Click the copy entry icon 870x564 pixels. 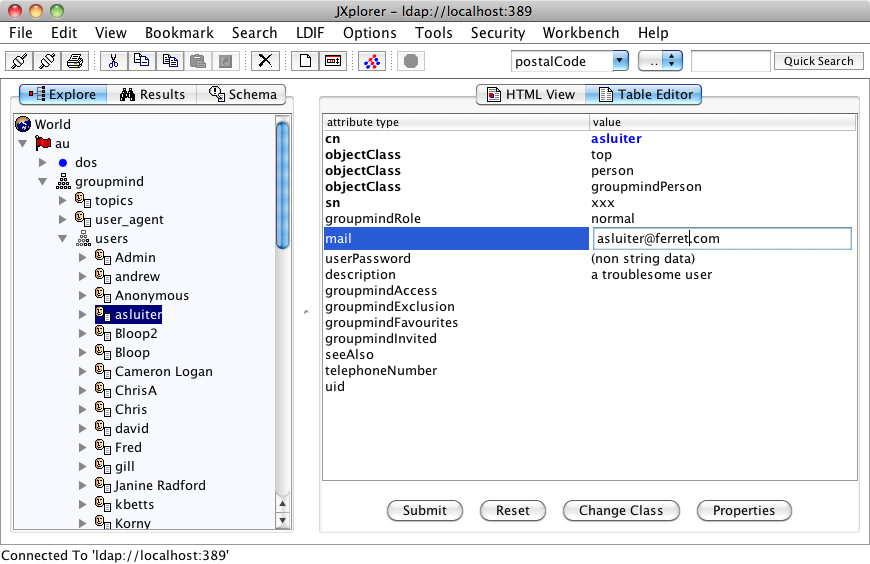(x=142, y=61)
